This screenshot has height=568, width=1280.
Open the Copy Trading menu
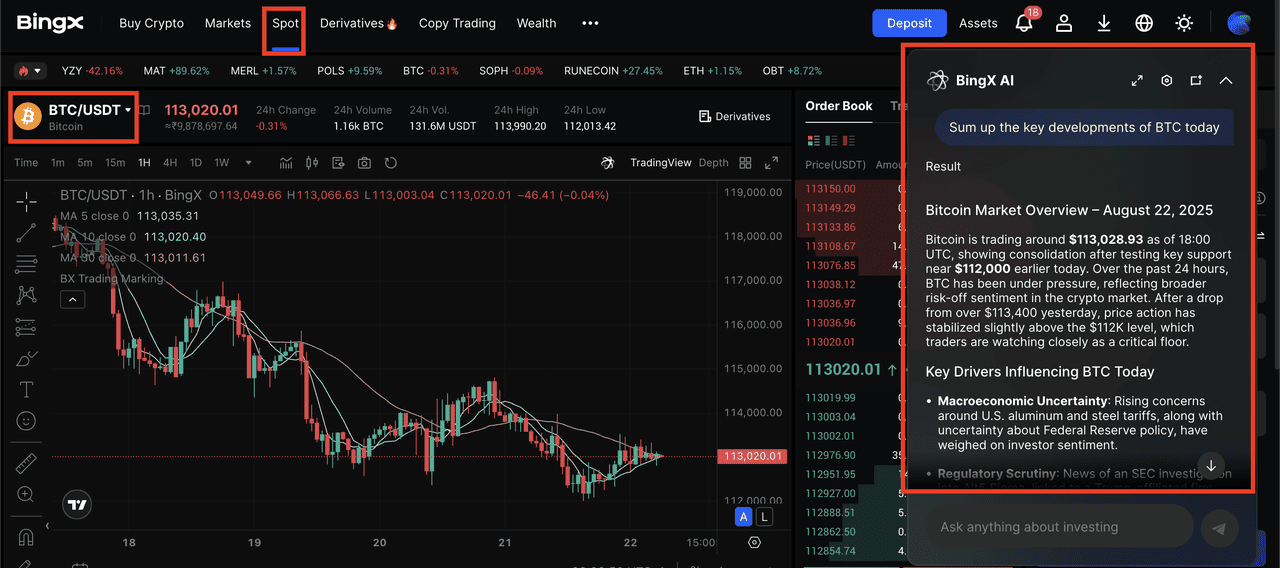[457, 23]
